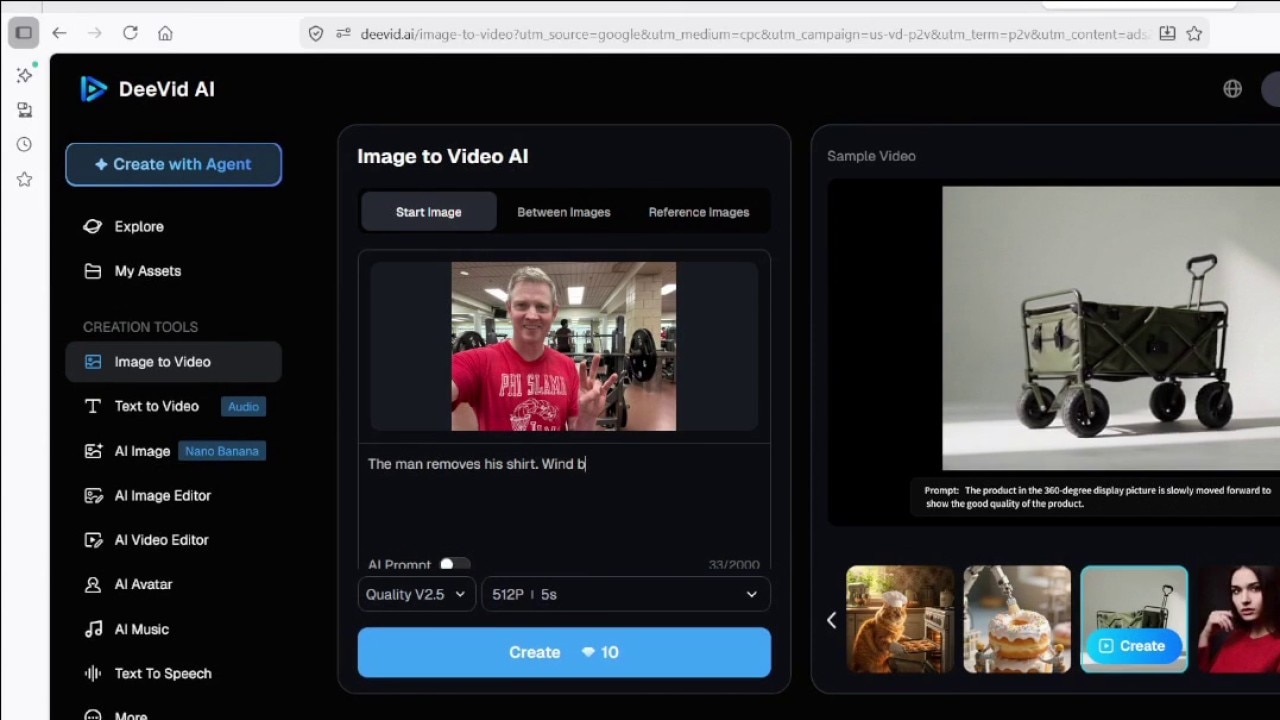
Task: Open My Assets folder
Action: tap(147, 271)
